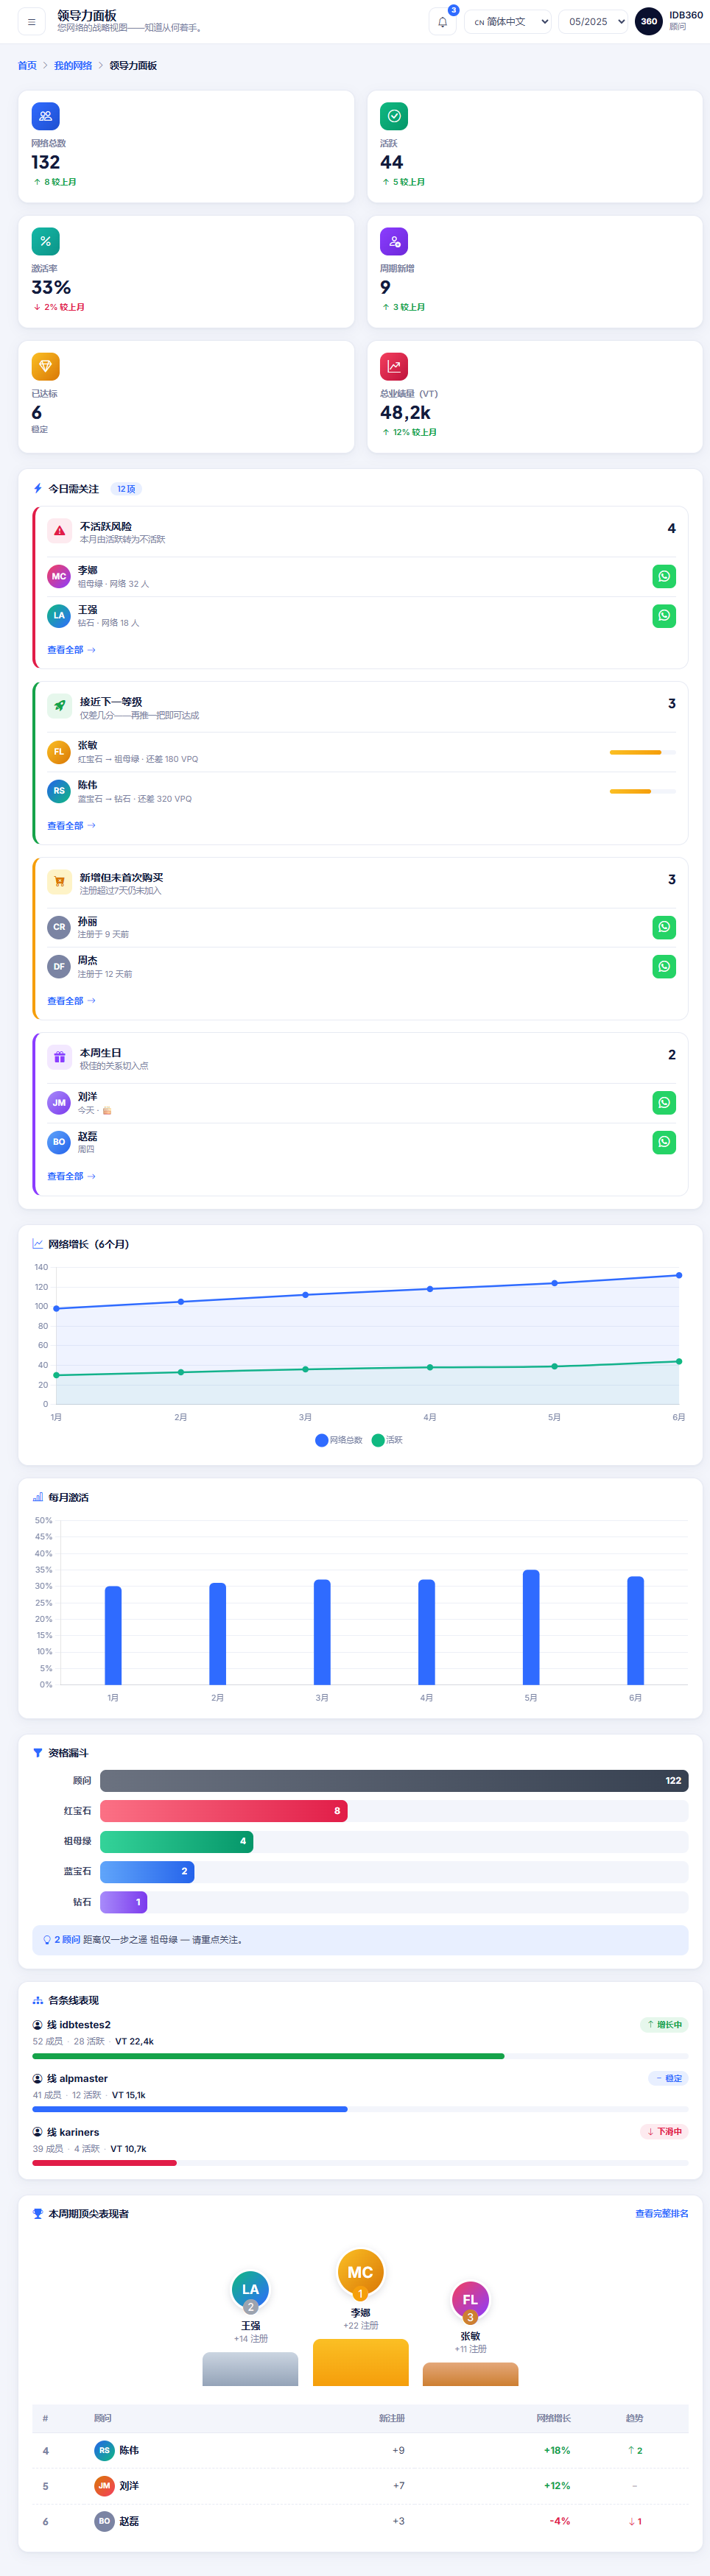Select 线 kariners line row
The width and height of the screenshot is (710, 2576).
point(360,2146)
